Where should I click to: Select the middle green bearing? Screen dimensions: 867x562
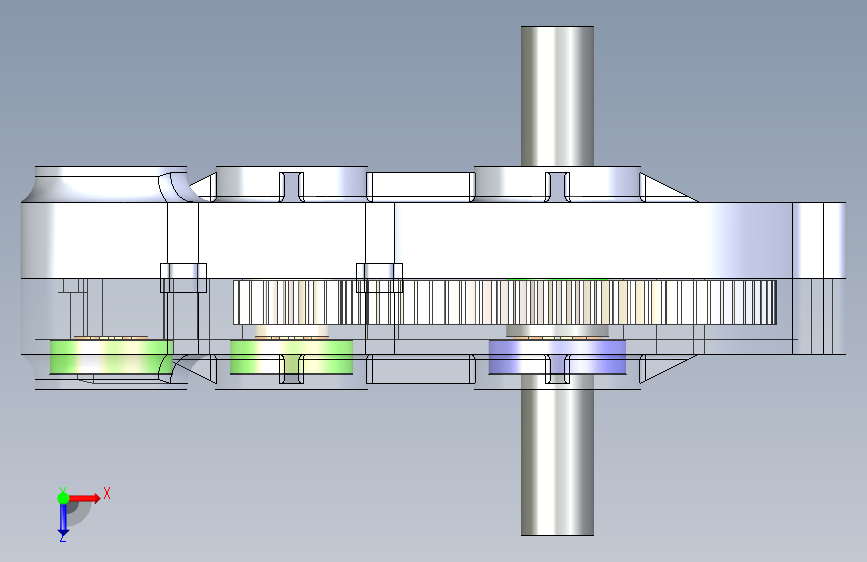[x=291, y=357]
